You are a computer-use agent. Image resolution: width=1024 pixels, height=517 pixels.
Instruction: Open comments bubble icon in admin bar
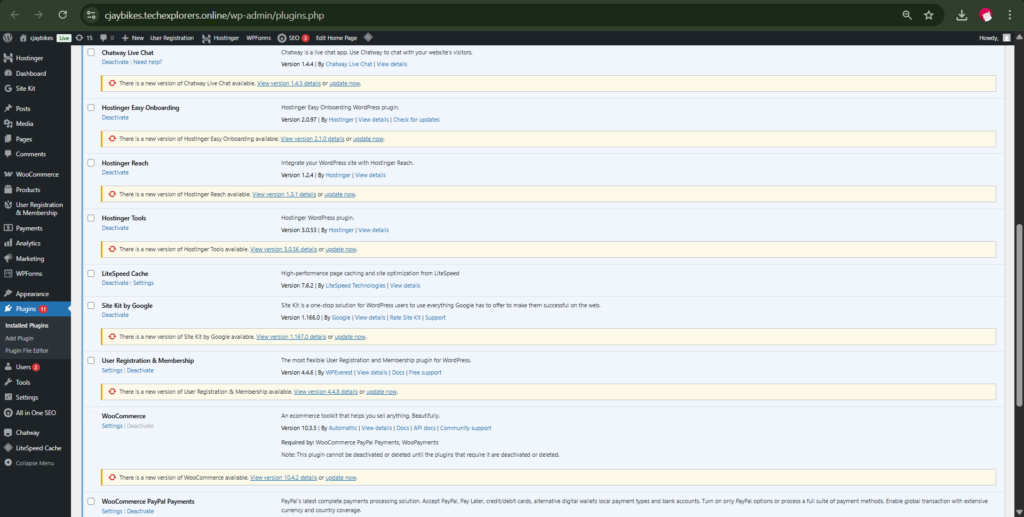[103, 38]
